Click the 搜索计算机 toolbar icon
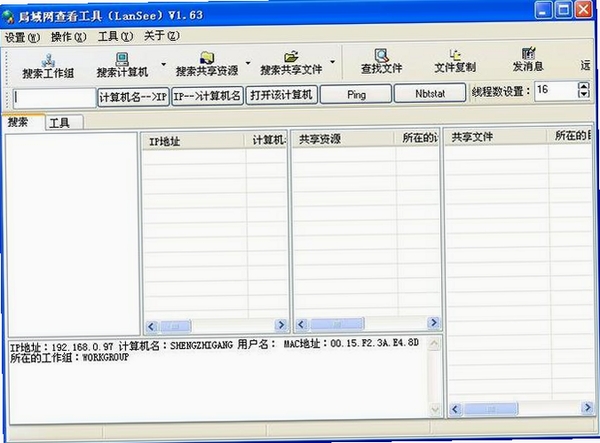The image size is (600, 443). 122,59
